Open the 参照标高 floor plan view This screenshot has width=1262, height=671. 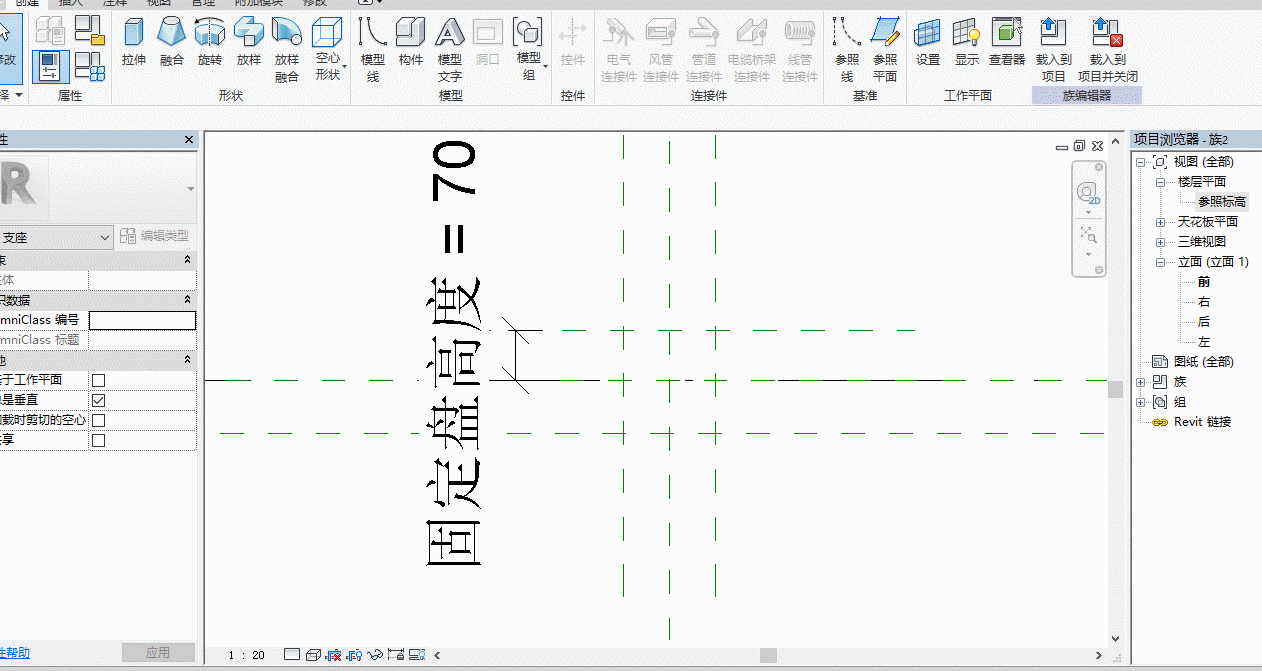click(x=1222, y=202)
